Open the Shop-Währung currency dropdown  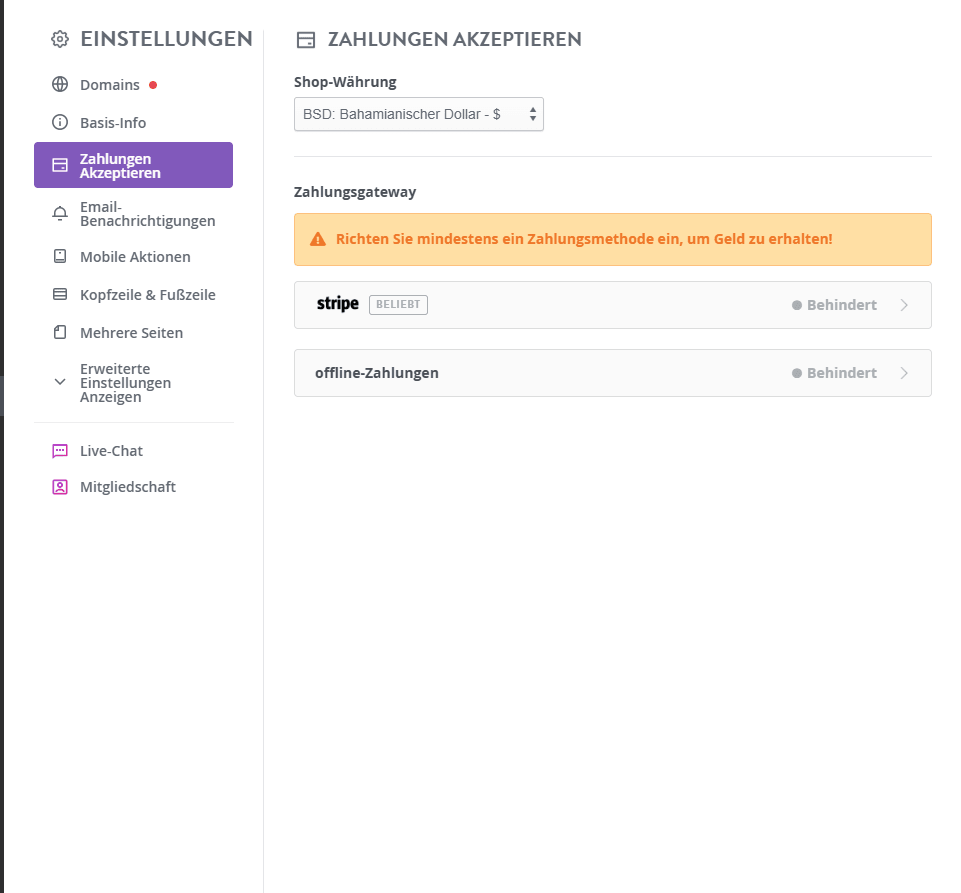pos(419,114)
